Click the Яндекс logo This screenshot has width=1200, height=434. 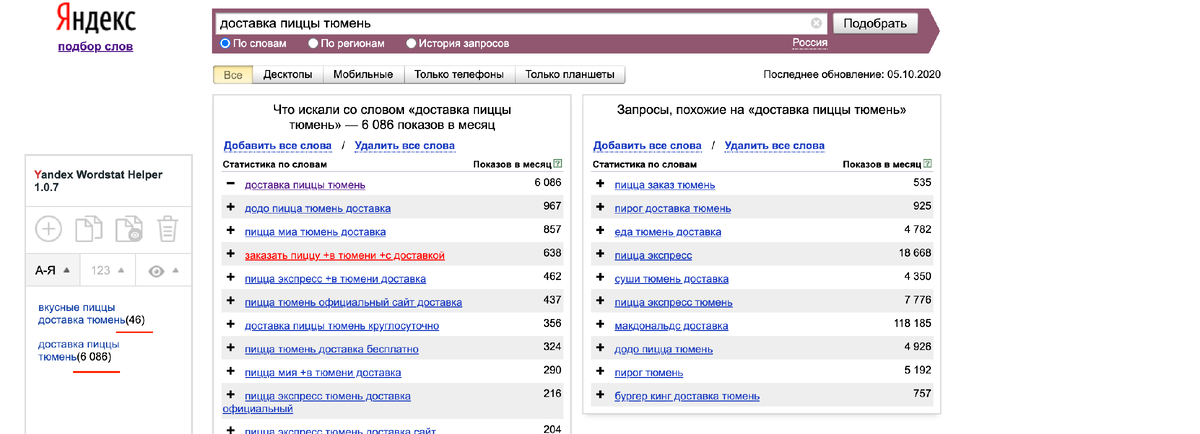pos(95,20)
